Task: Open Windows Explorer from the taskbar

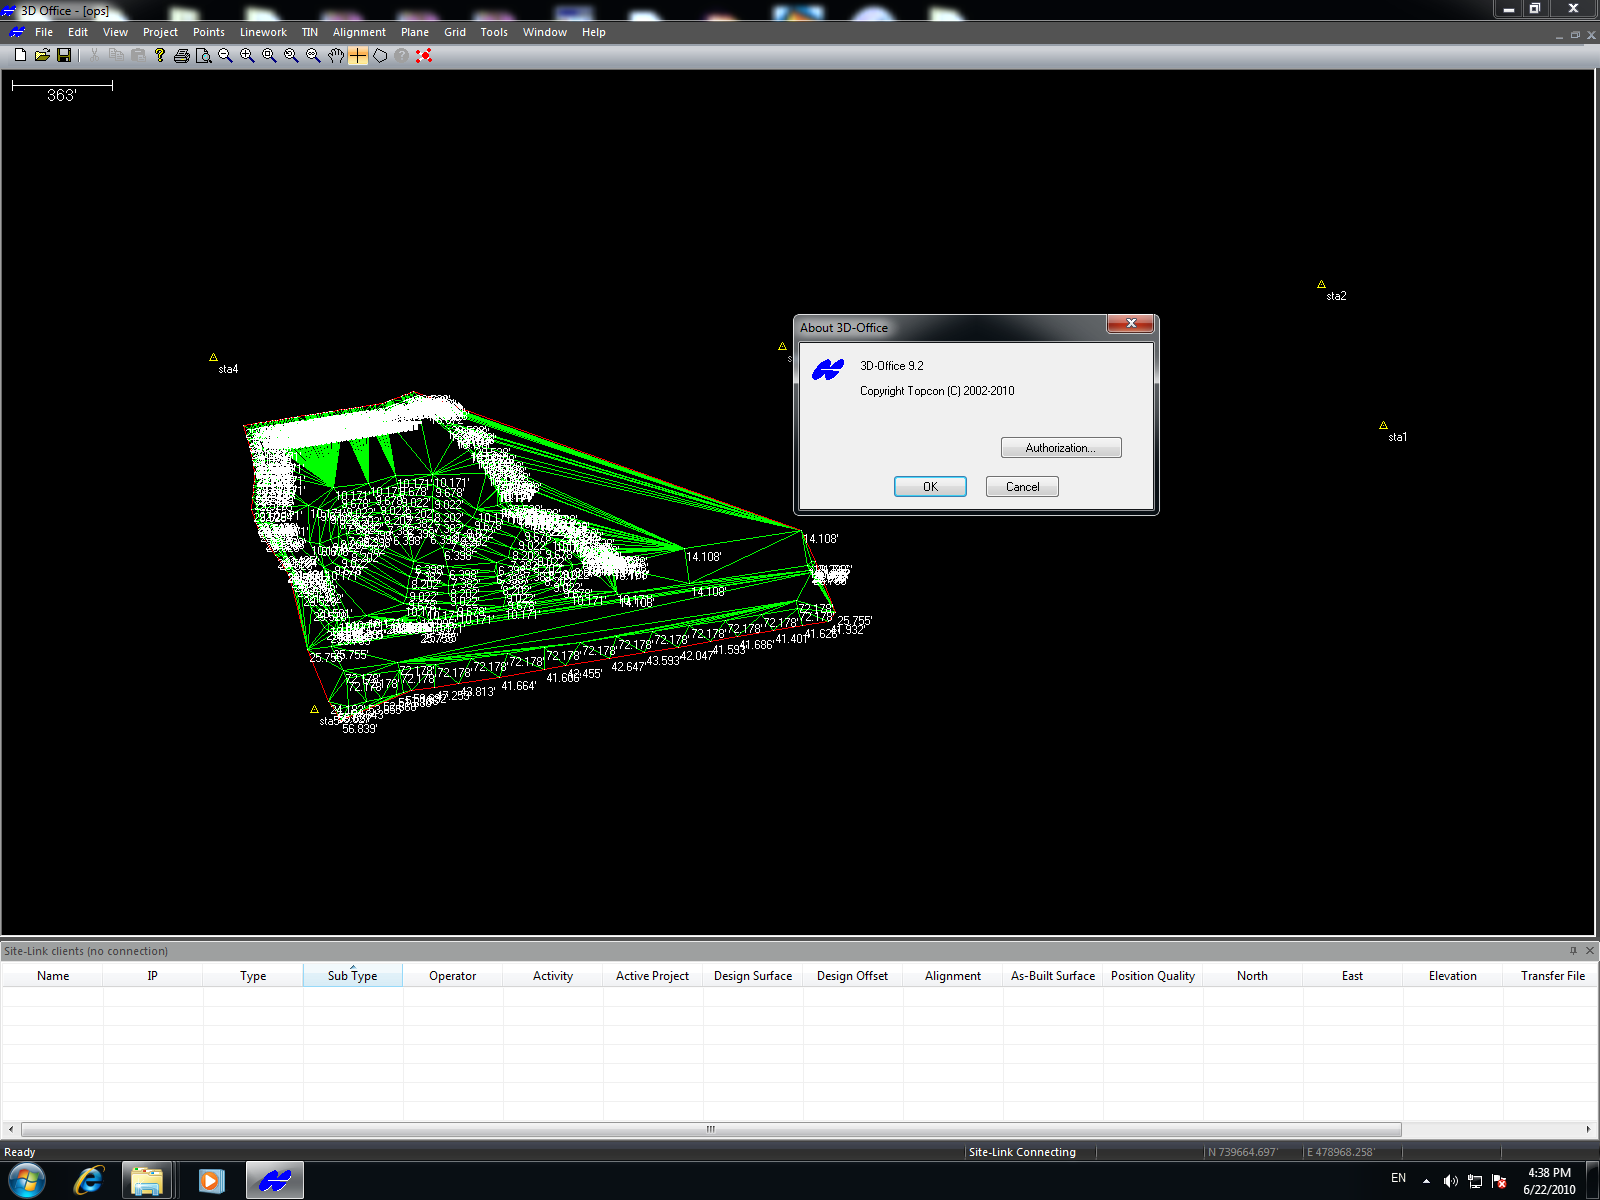Action: click(x=148, y=1180)
